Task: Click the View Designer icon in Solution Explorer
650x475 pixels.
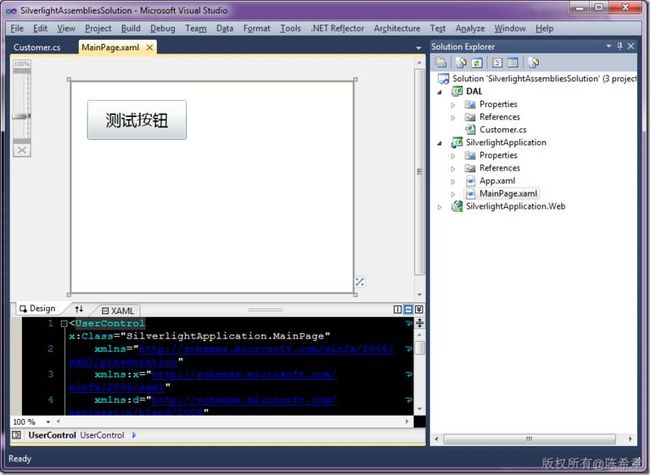Action: pos(513,63)
